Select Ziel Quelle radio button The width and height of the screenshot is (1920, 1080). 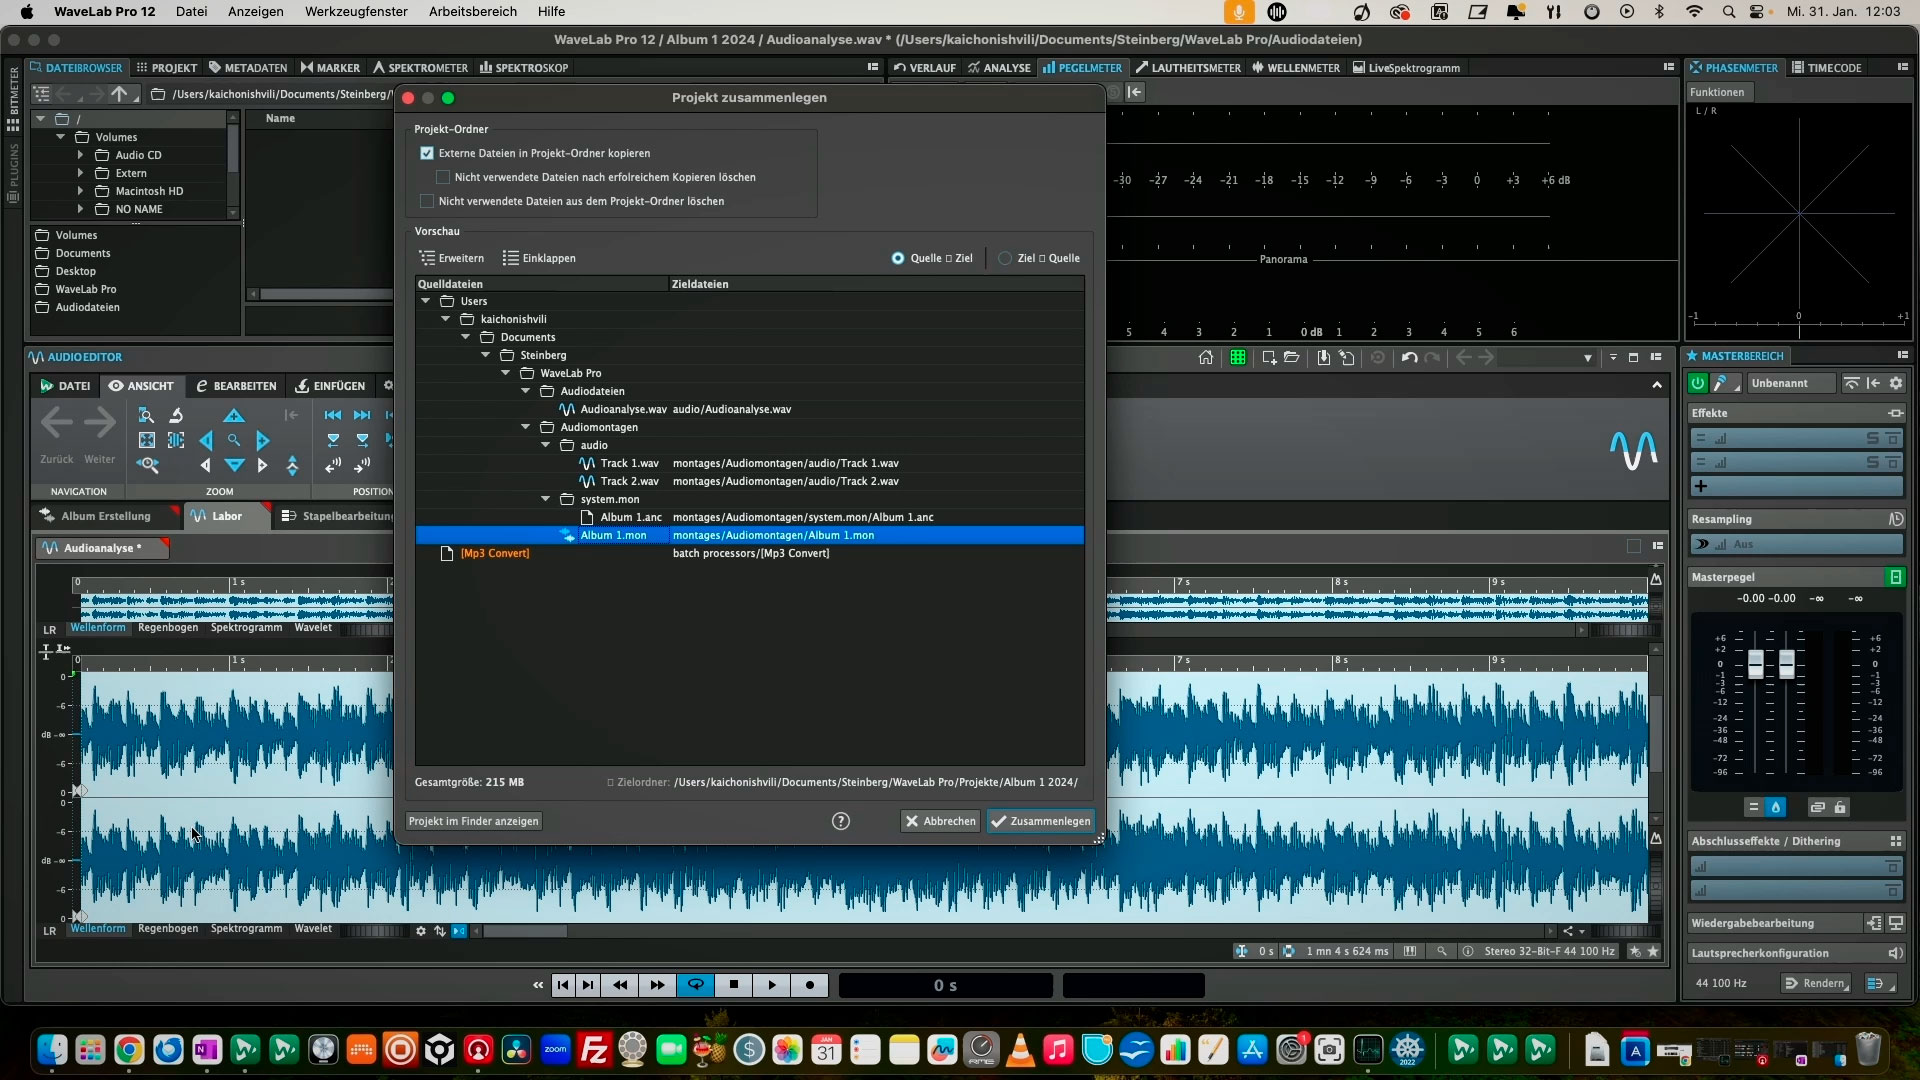tap(1005, 258)
